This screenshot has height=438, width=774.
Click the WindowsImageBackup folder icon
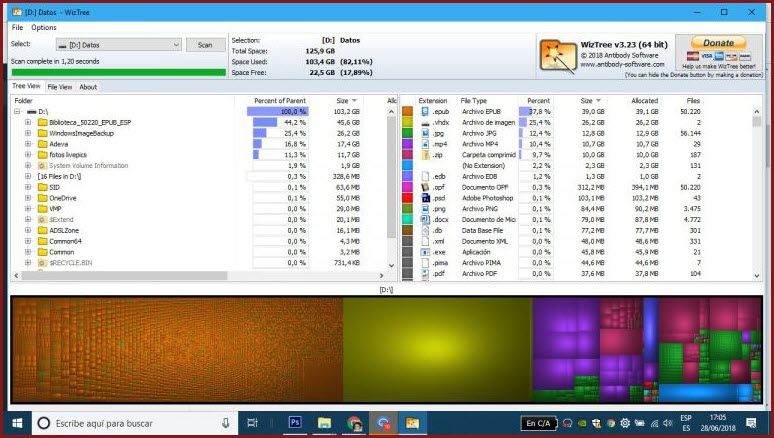[42, 133]
